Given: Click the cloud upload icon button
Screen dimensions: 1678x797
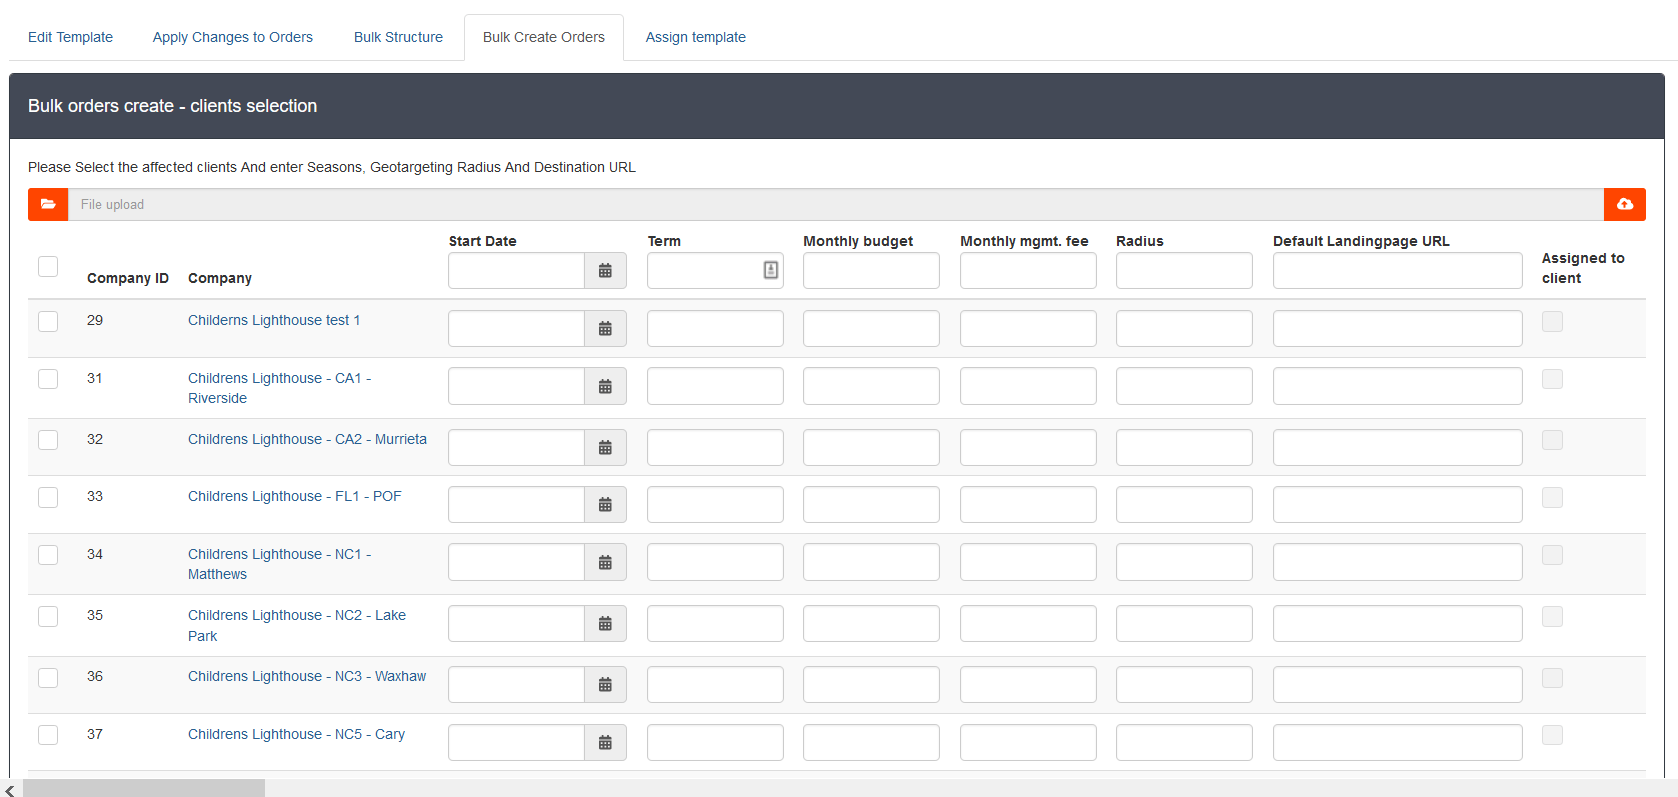Looking at the screenshot, I should pyautogui.click(x=1625, y=204).
